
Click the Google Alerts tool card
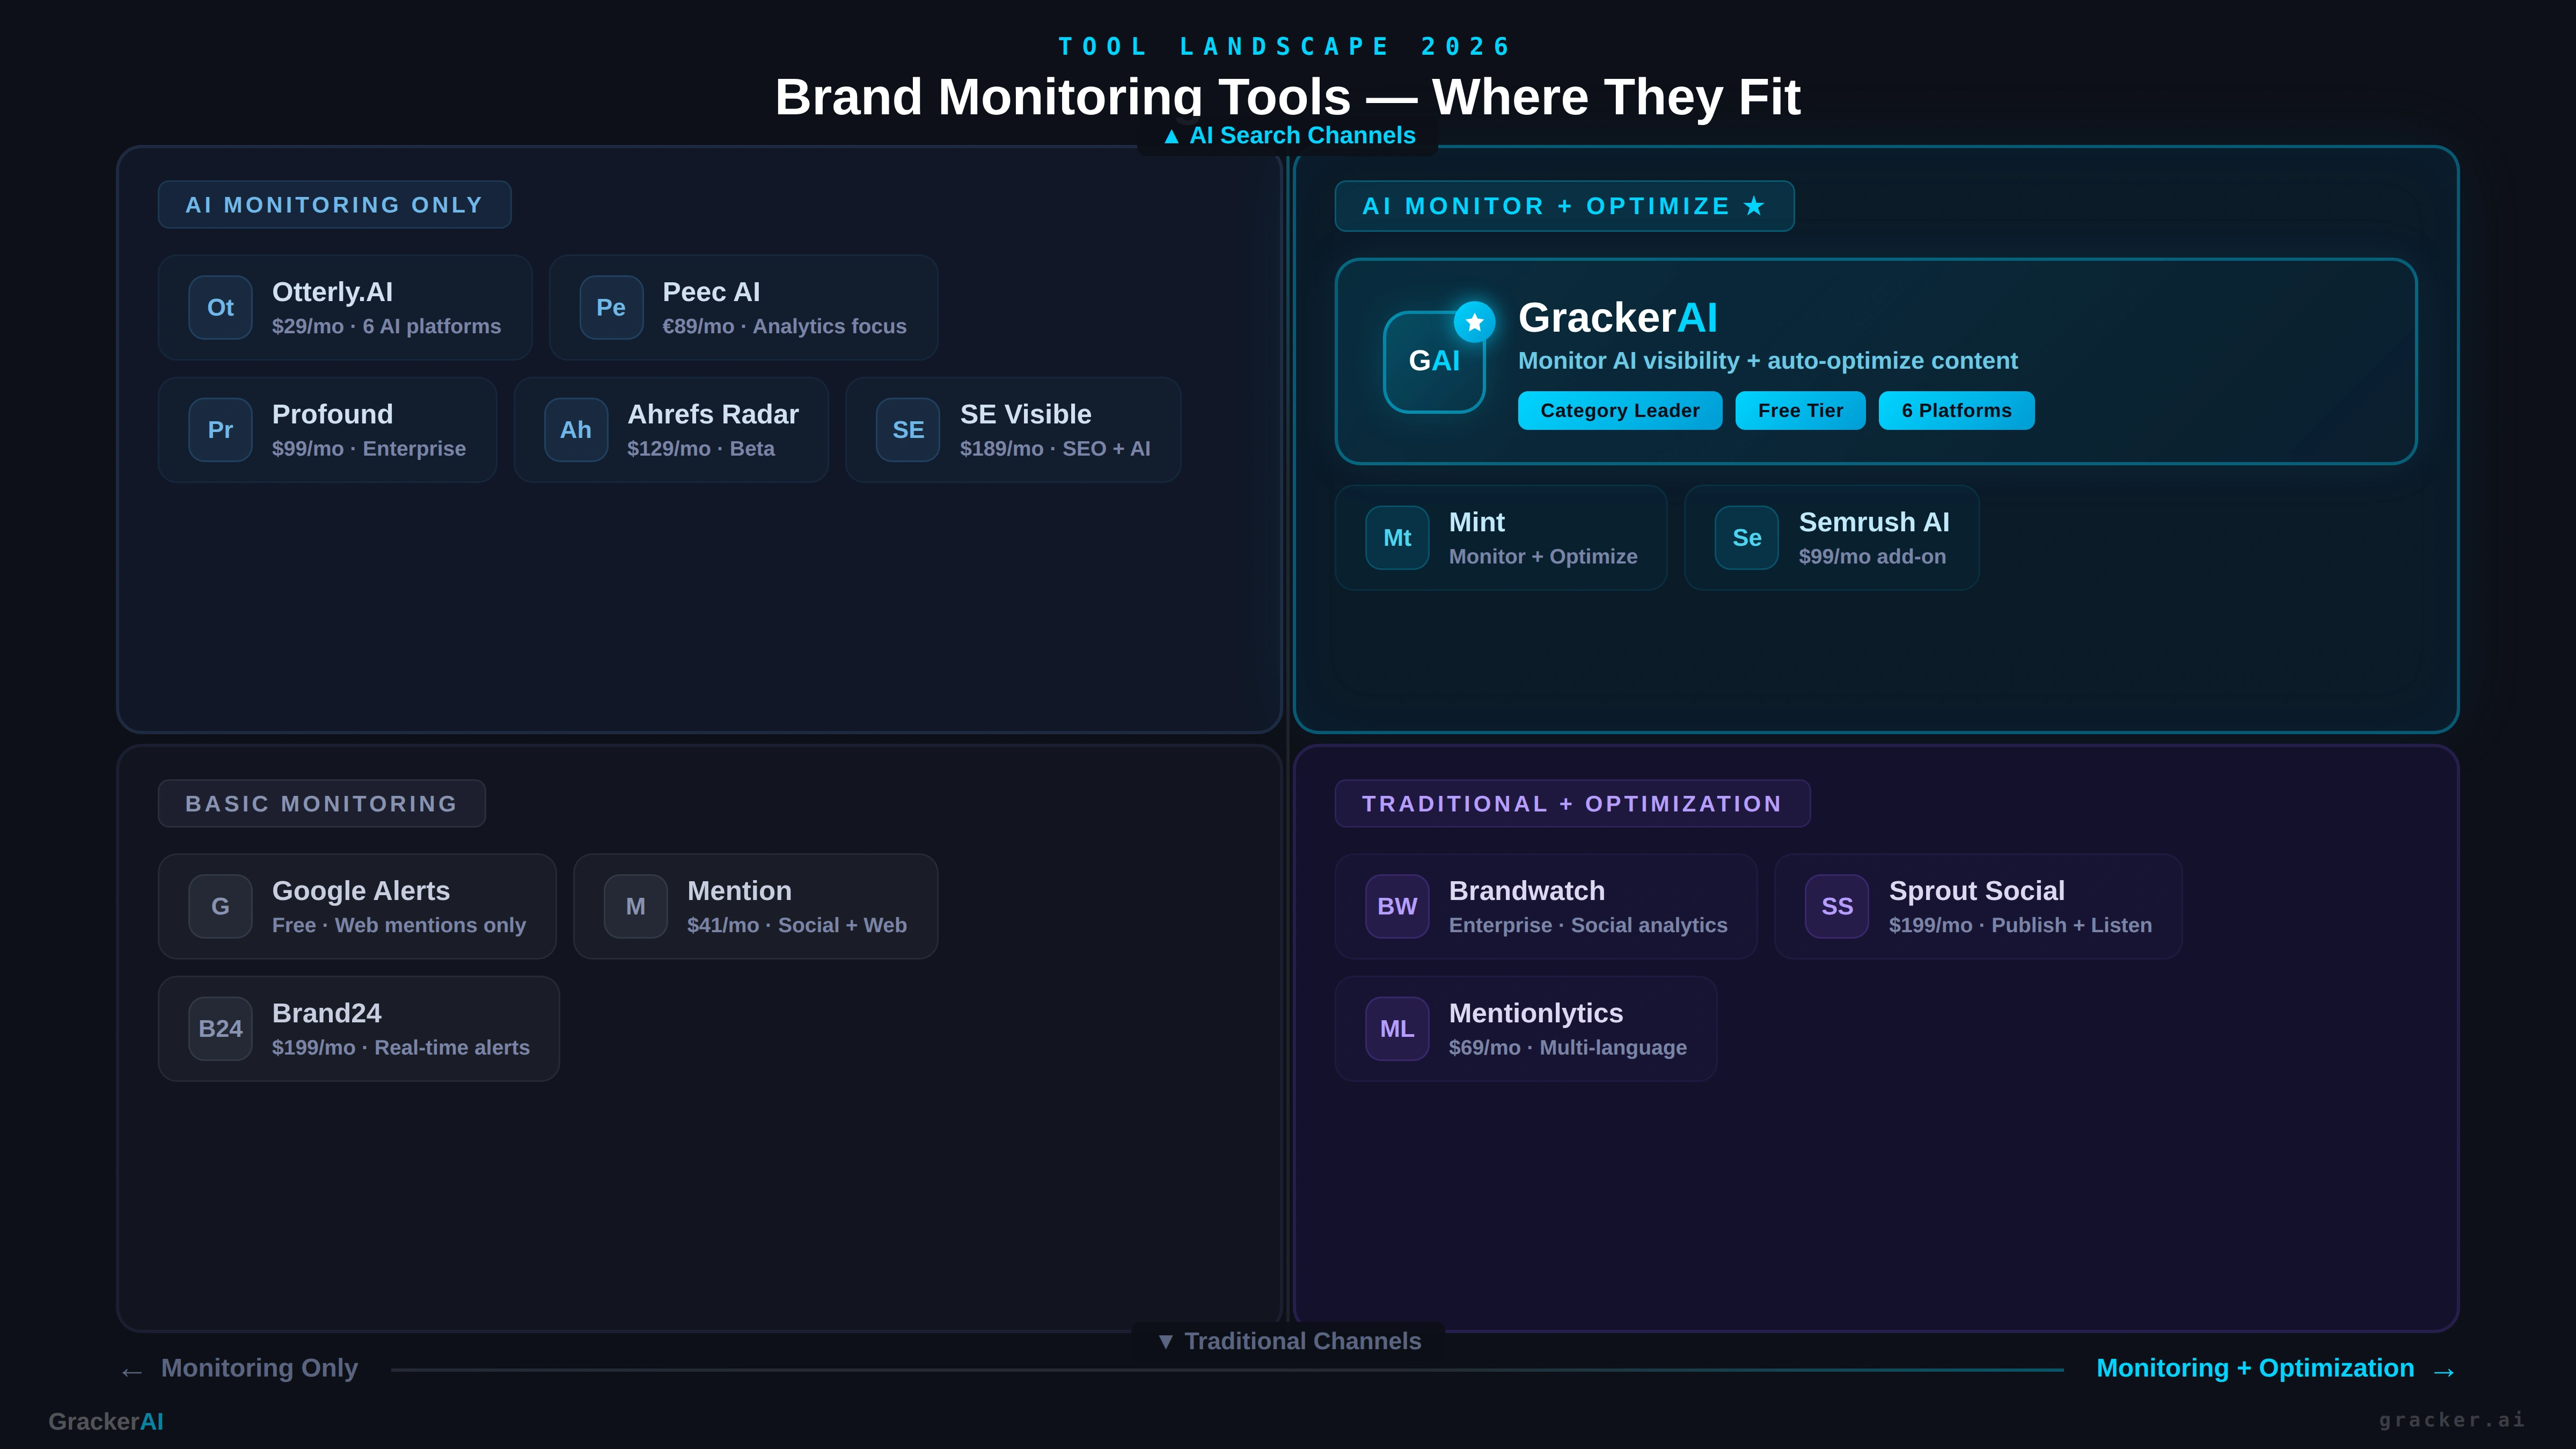357,906
